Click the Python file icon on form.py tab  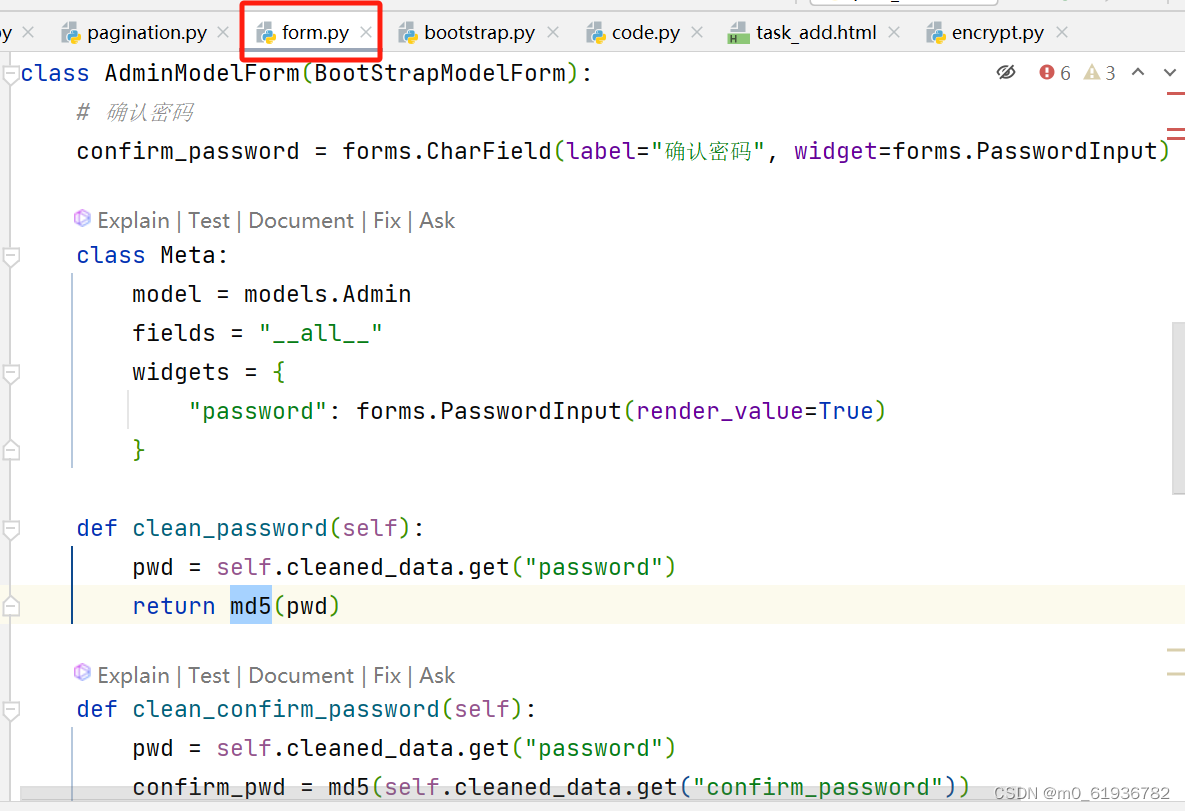tap(260, 31)
